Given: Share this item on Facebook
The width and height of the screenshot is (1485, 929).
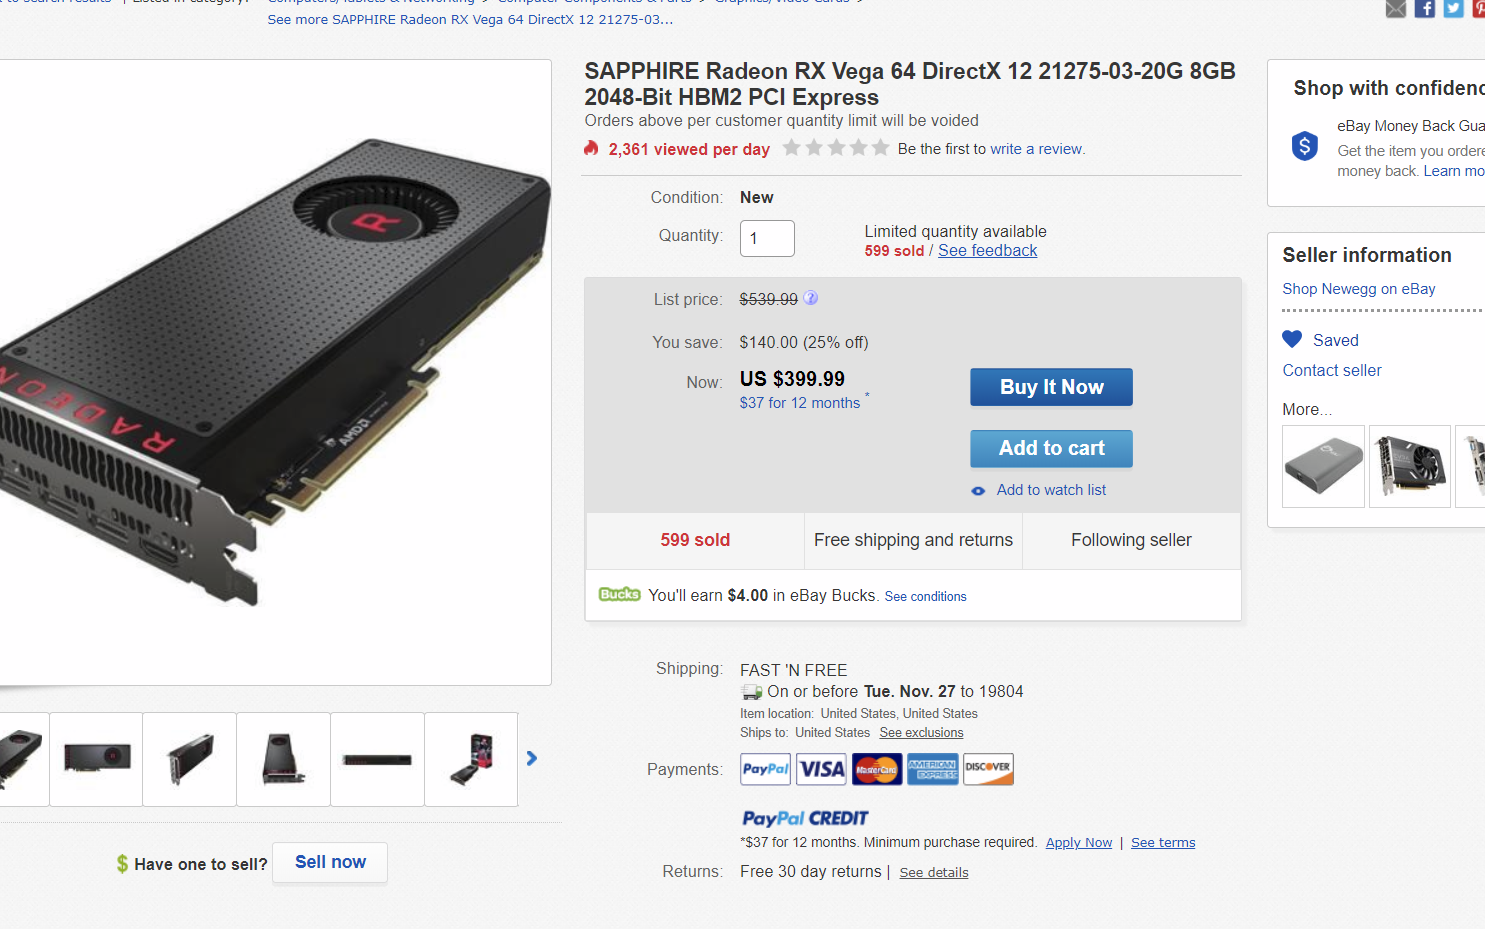Looking at the screenshot, I should 1424,9.
